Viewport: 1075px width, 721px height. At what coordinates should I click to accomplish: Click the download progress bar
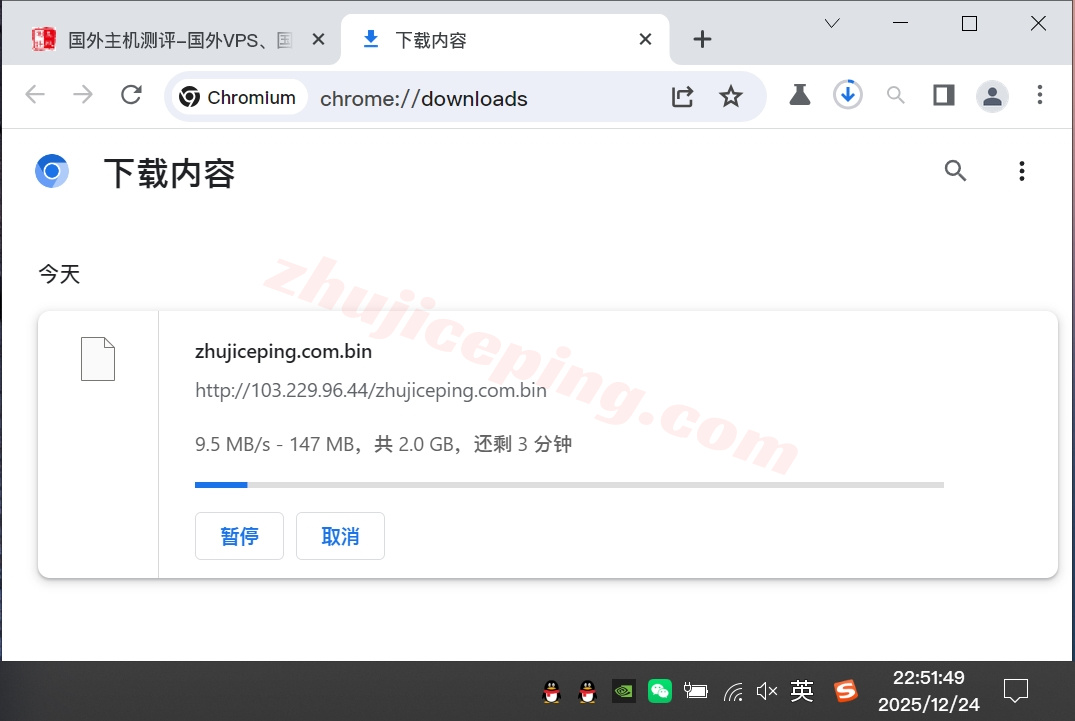click(x=569, y=484)
